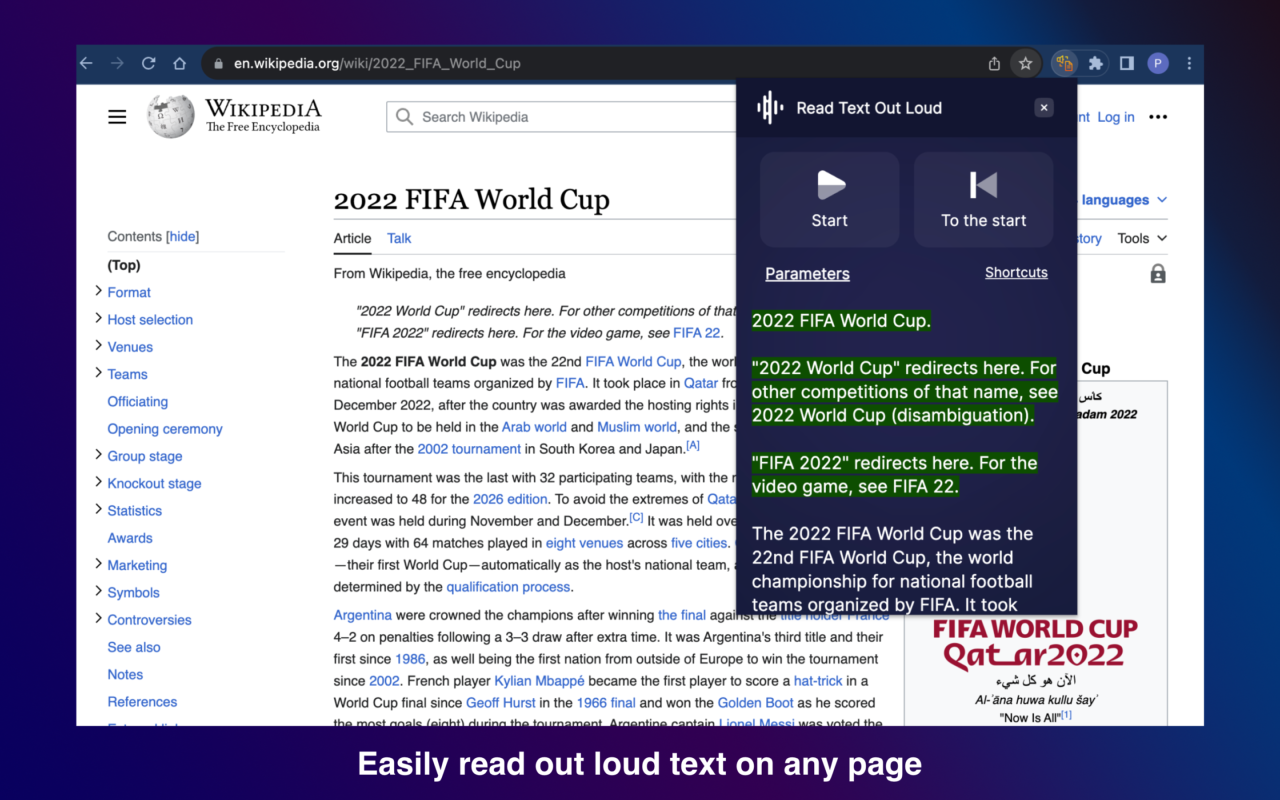Go to Opening ceremony section

(165, 429)
